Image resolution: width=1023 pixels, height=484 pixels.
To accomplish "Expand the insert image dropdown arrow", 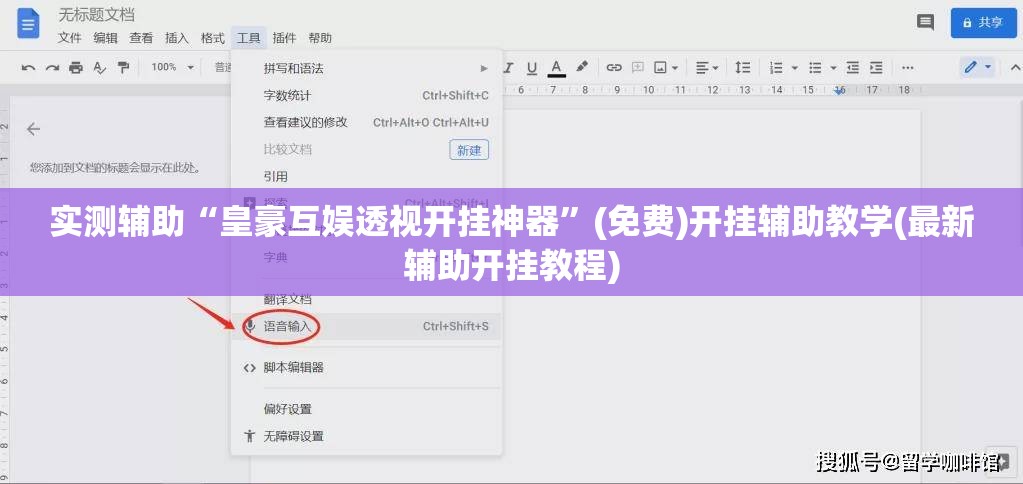I will click(x=675, y=67).
